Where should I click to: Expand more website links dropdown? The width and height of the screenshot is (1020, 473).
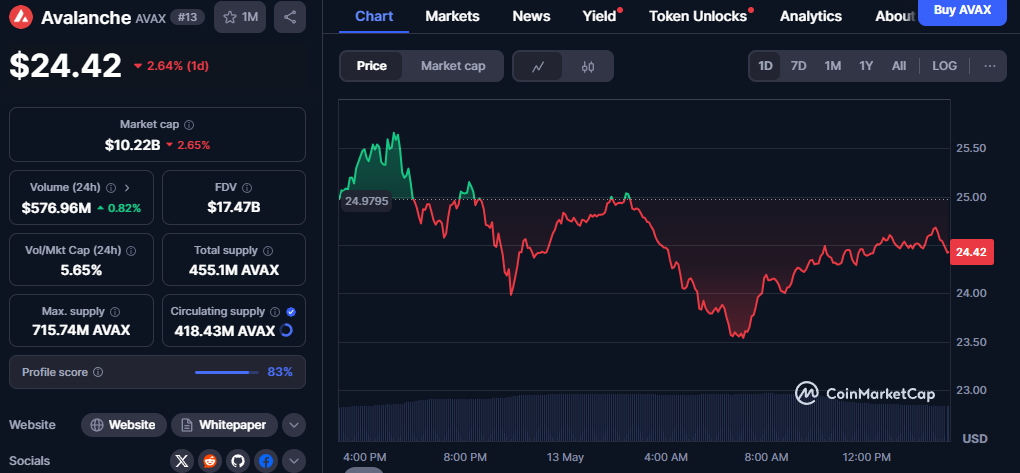click(x=293, y=425)
